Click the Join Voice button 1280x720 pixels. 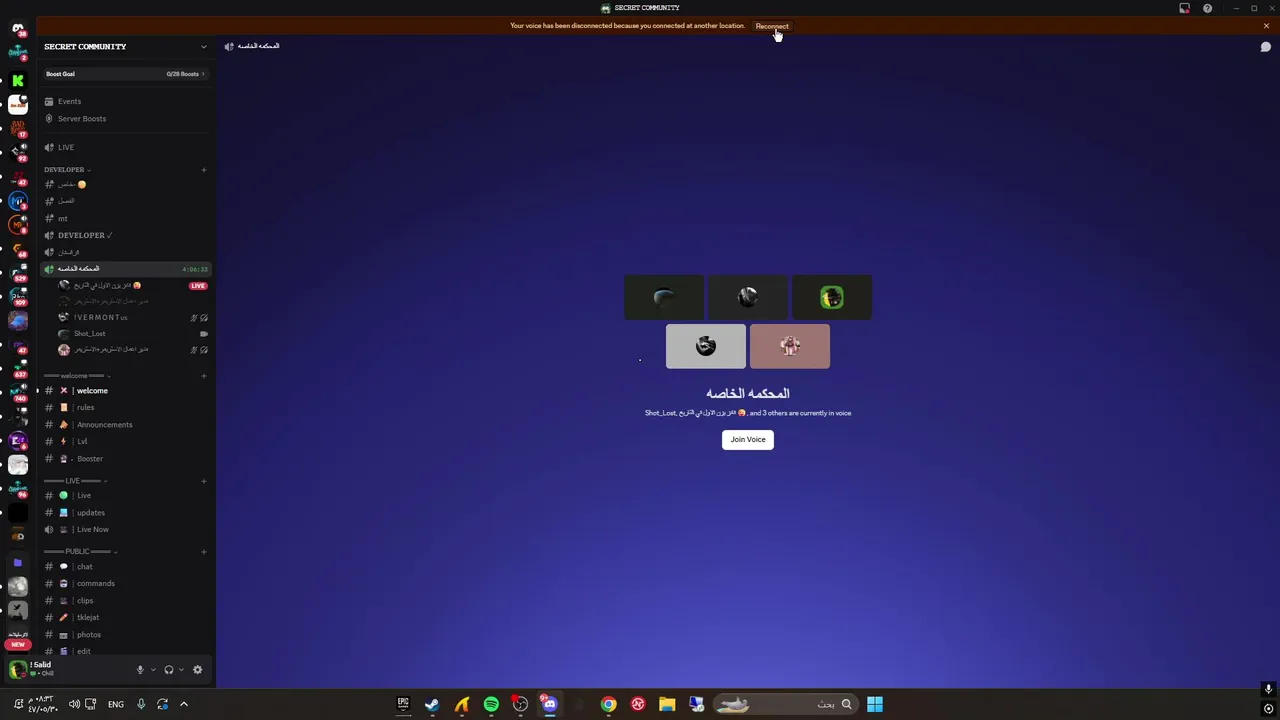point(748,439)
